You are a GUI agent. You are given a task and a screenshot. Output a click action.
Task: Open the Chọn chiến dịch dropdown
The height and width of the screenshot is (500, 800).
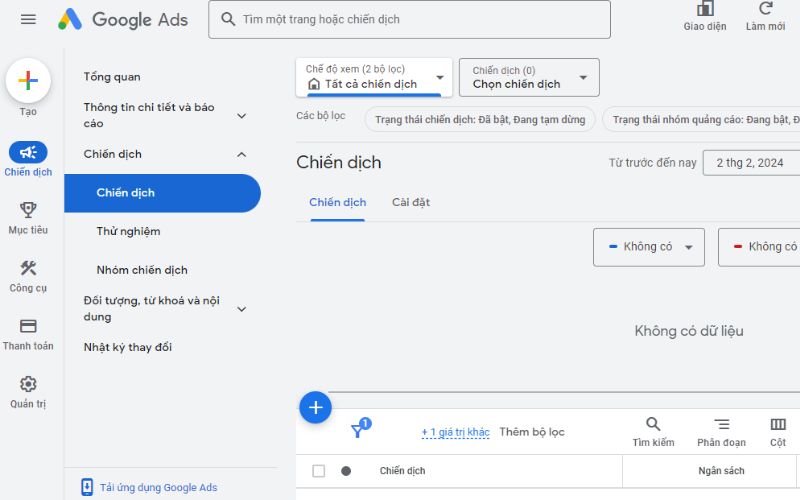coord(529,77)
